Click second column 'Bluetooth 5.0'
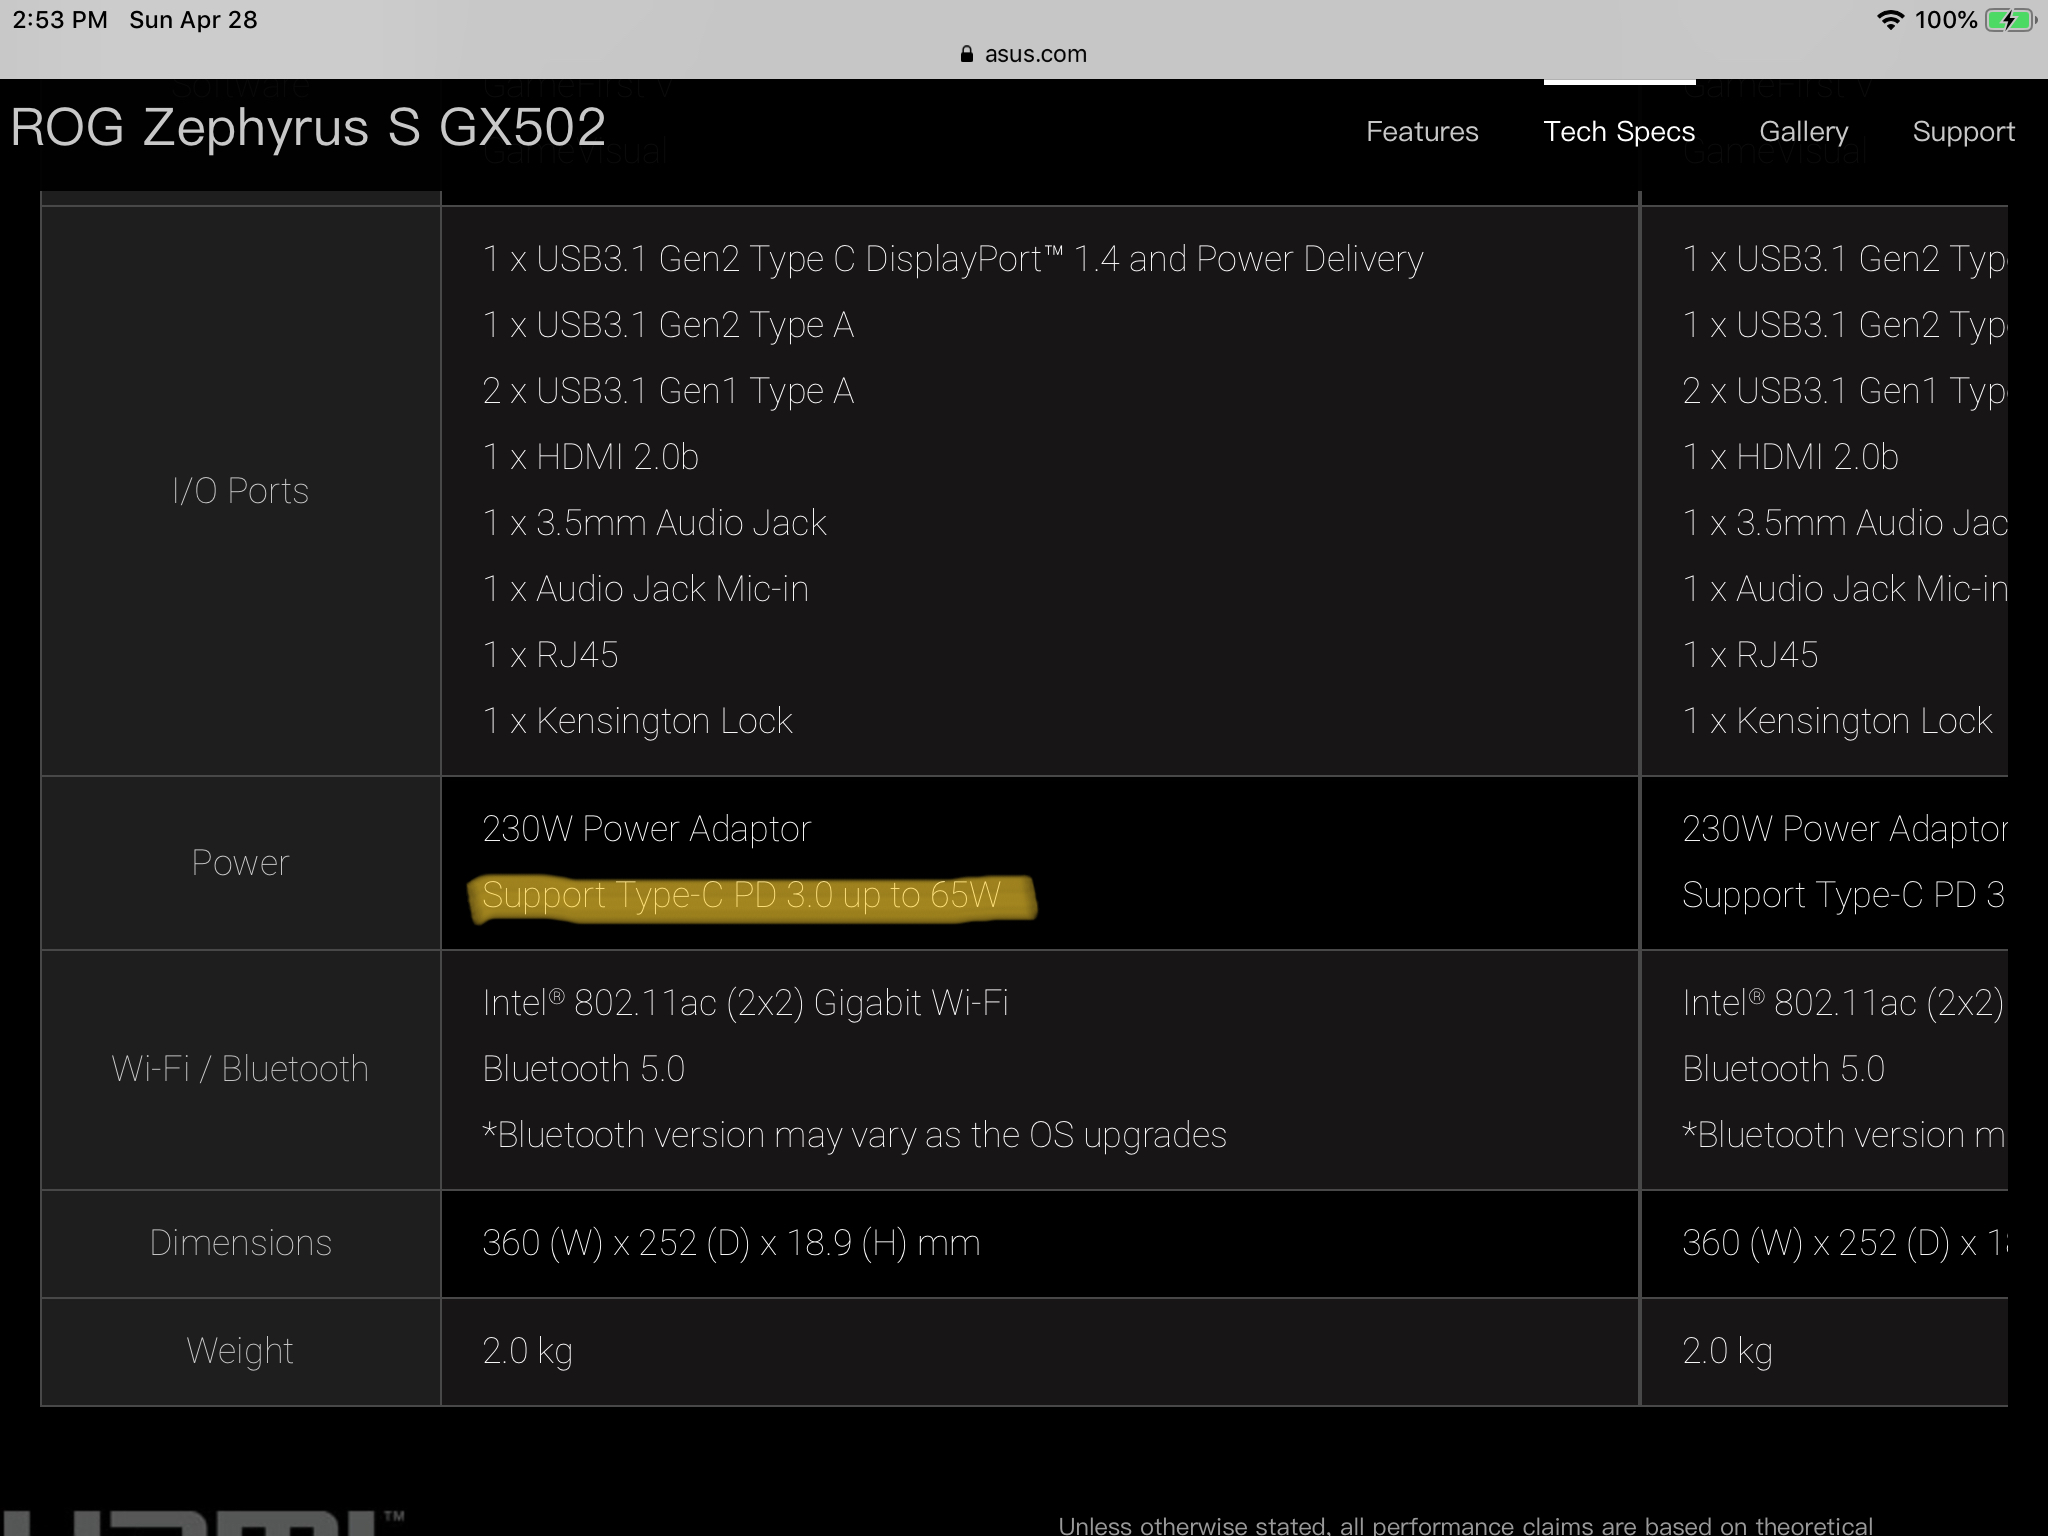The image size is (2048, 1536). (1783, 1069)
